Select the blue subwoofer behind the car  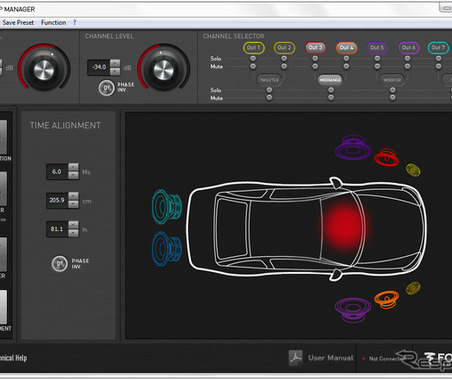click(167, 249)
